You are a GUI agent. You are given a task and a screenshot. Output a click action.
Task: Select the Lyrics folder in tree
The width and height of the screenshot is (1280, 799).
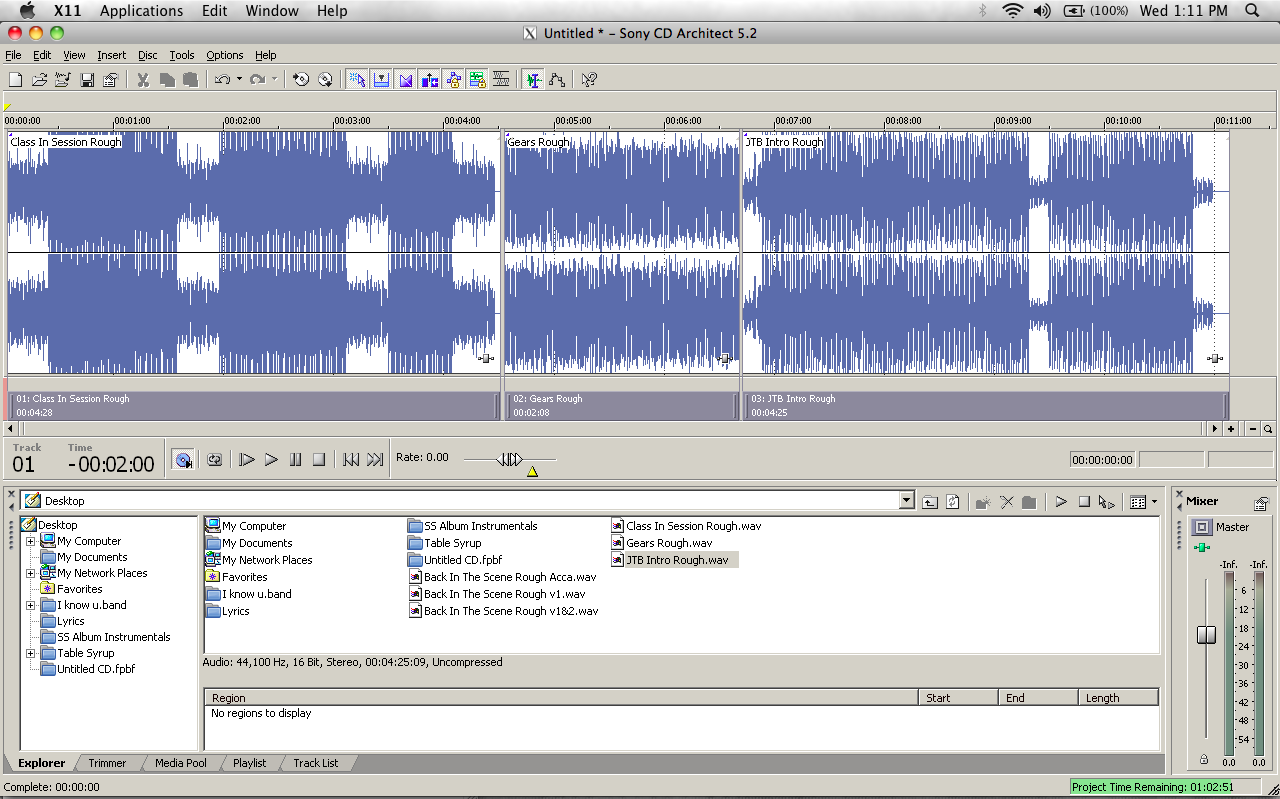(63, 621)
